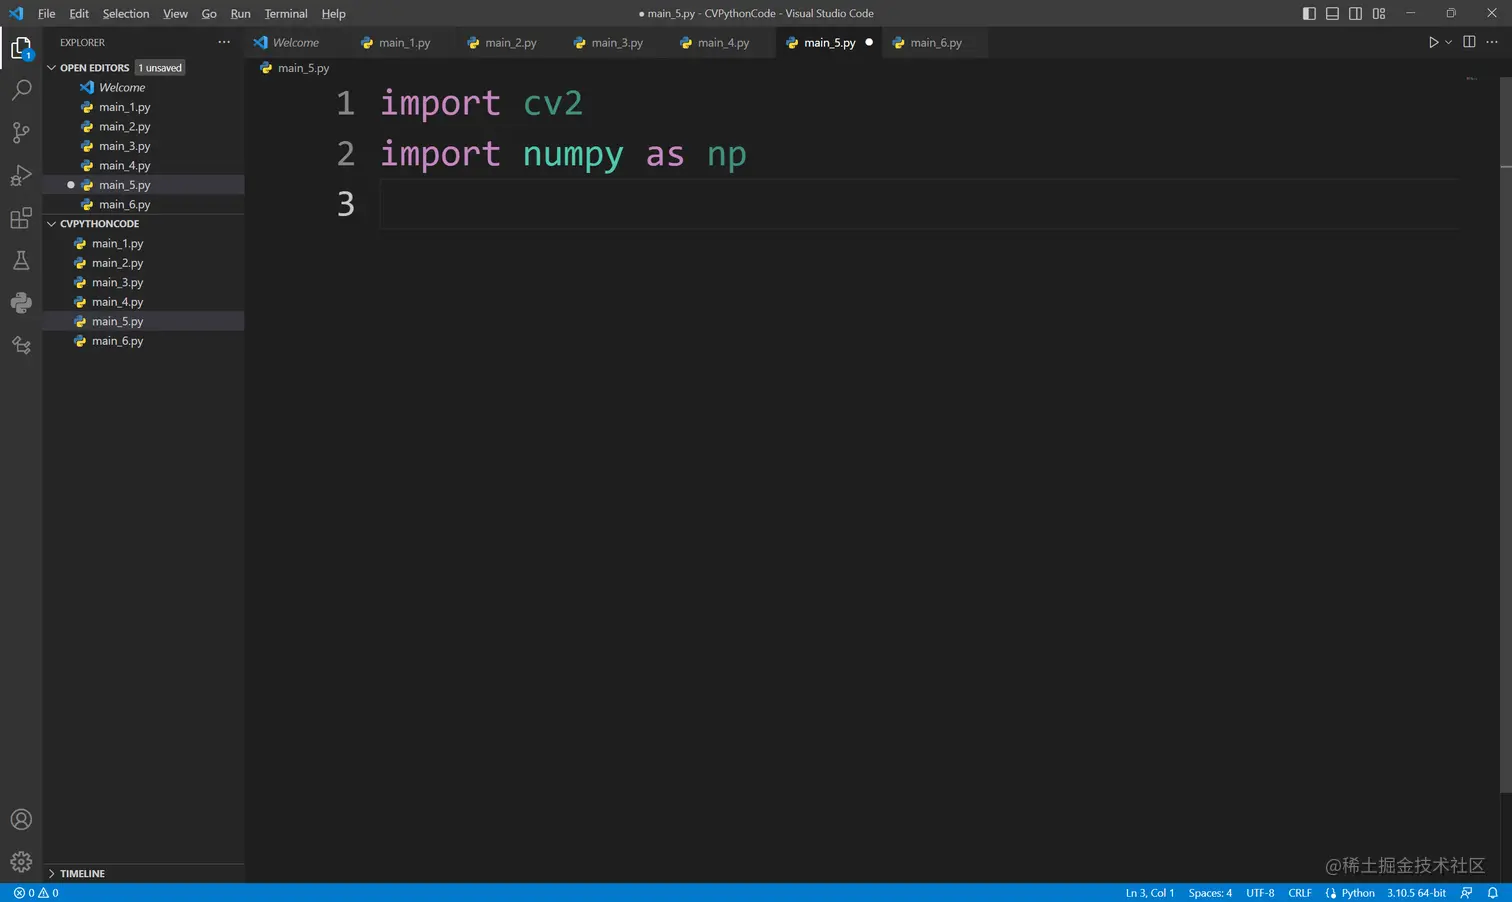
Task: Click the feedback icon in status bar
Action: [x=1466, y=893]
